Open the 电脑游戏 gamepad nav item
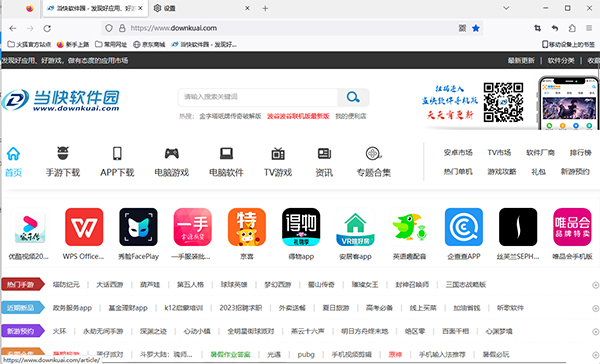This screenshot has width=600, height=364. [171, 162]
